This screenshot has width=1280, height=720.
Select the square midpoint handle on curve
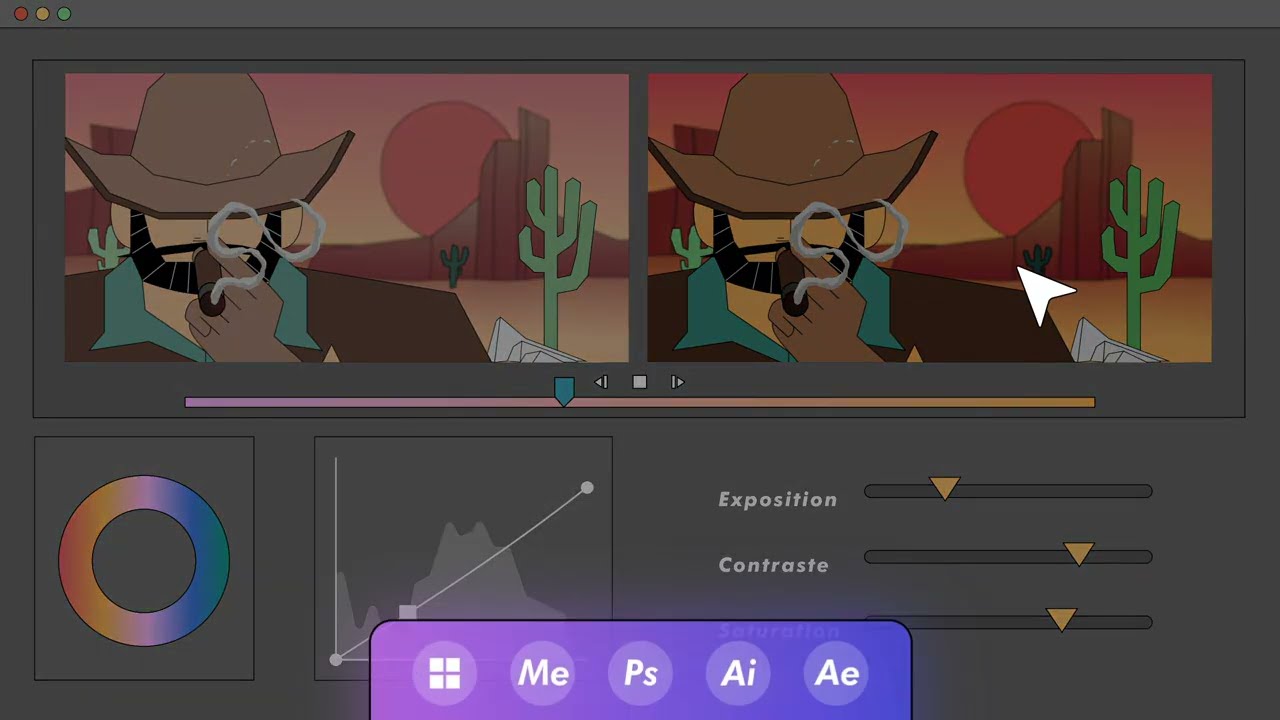(407, 612)
